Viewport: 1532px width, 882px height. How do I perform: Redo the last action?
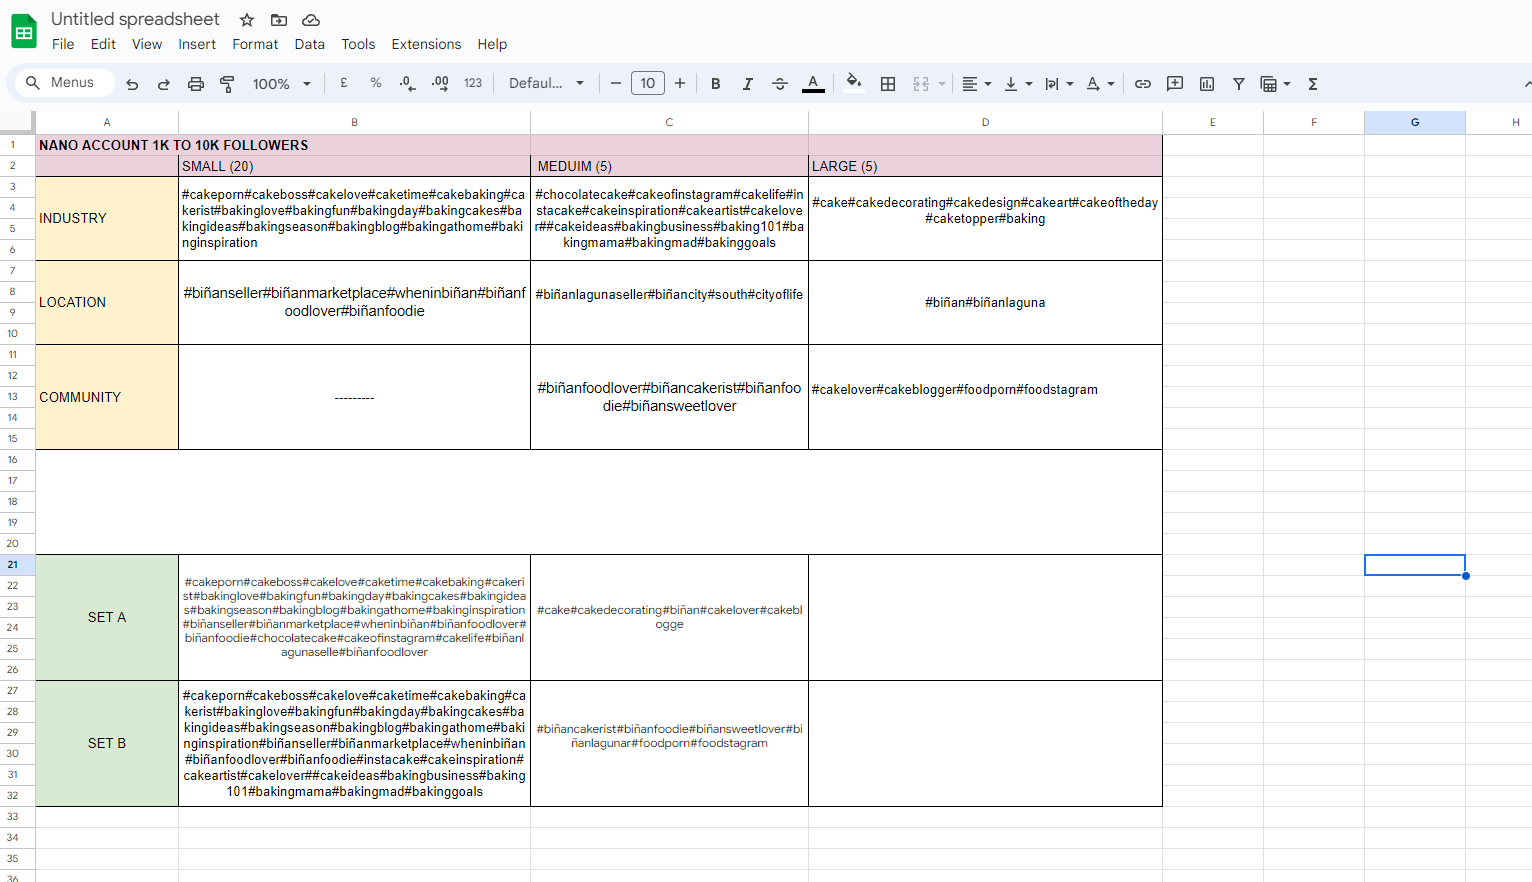click(164, 84)
